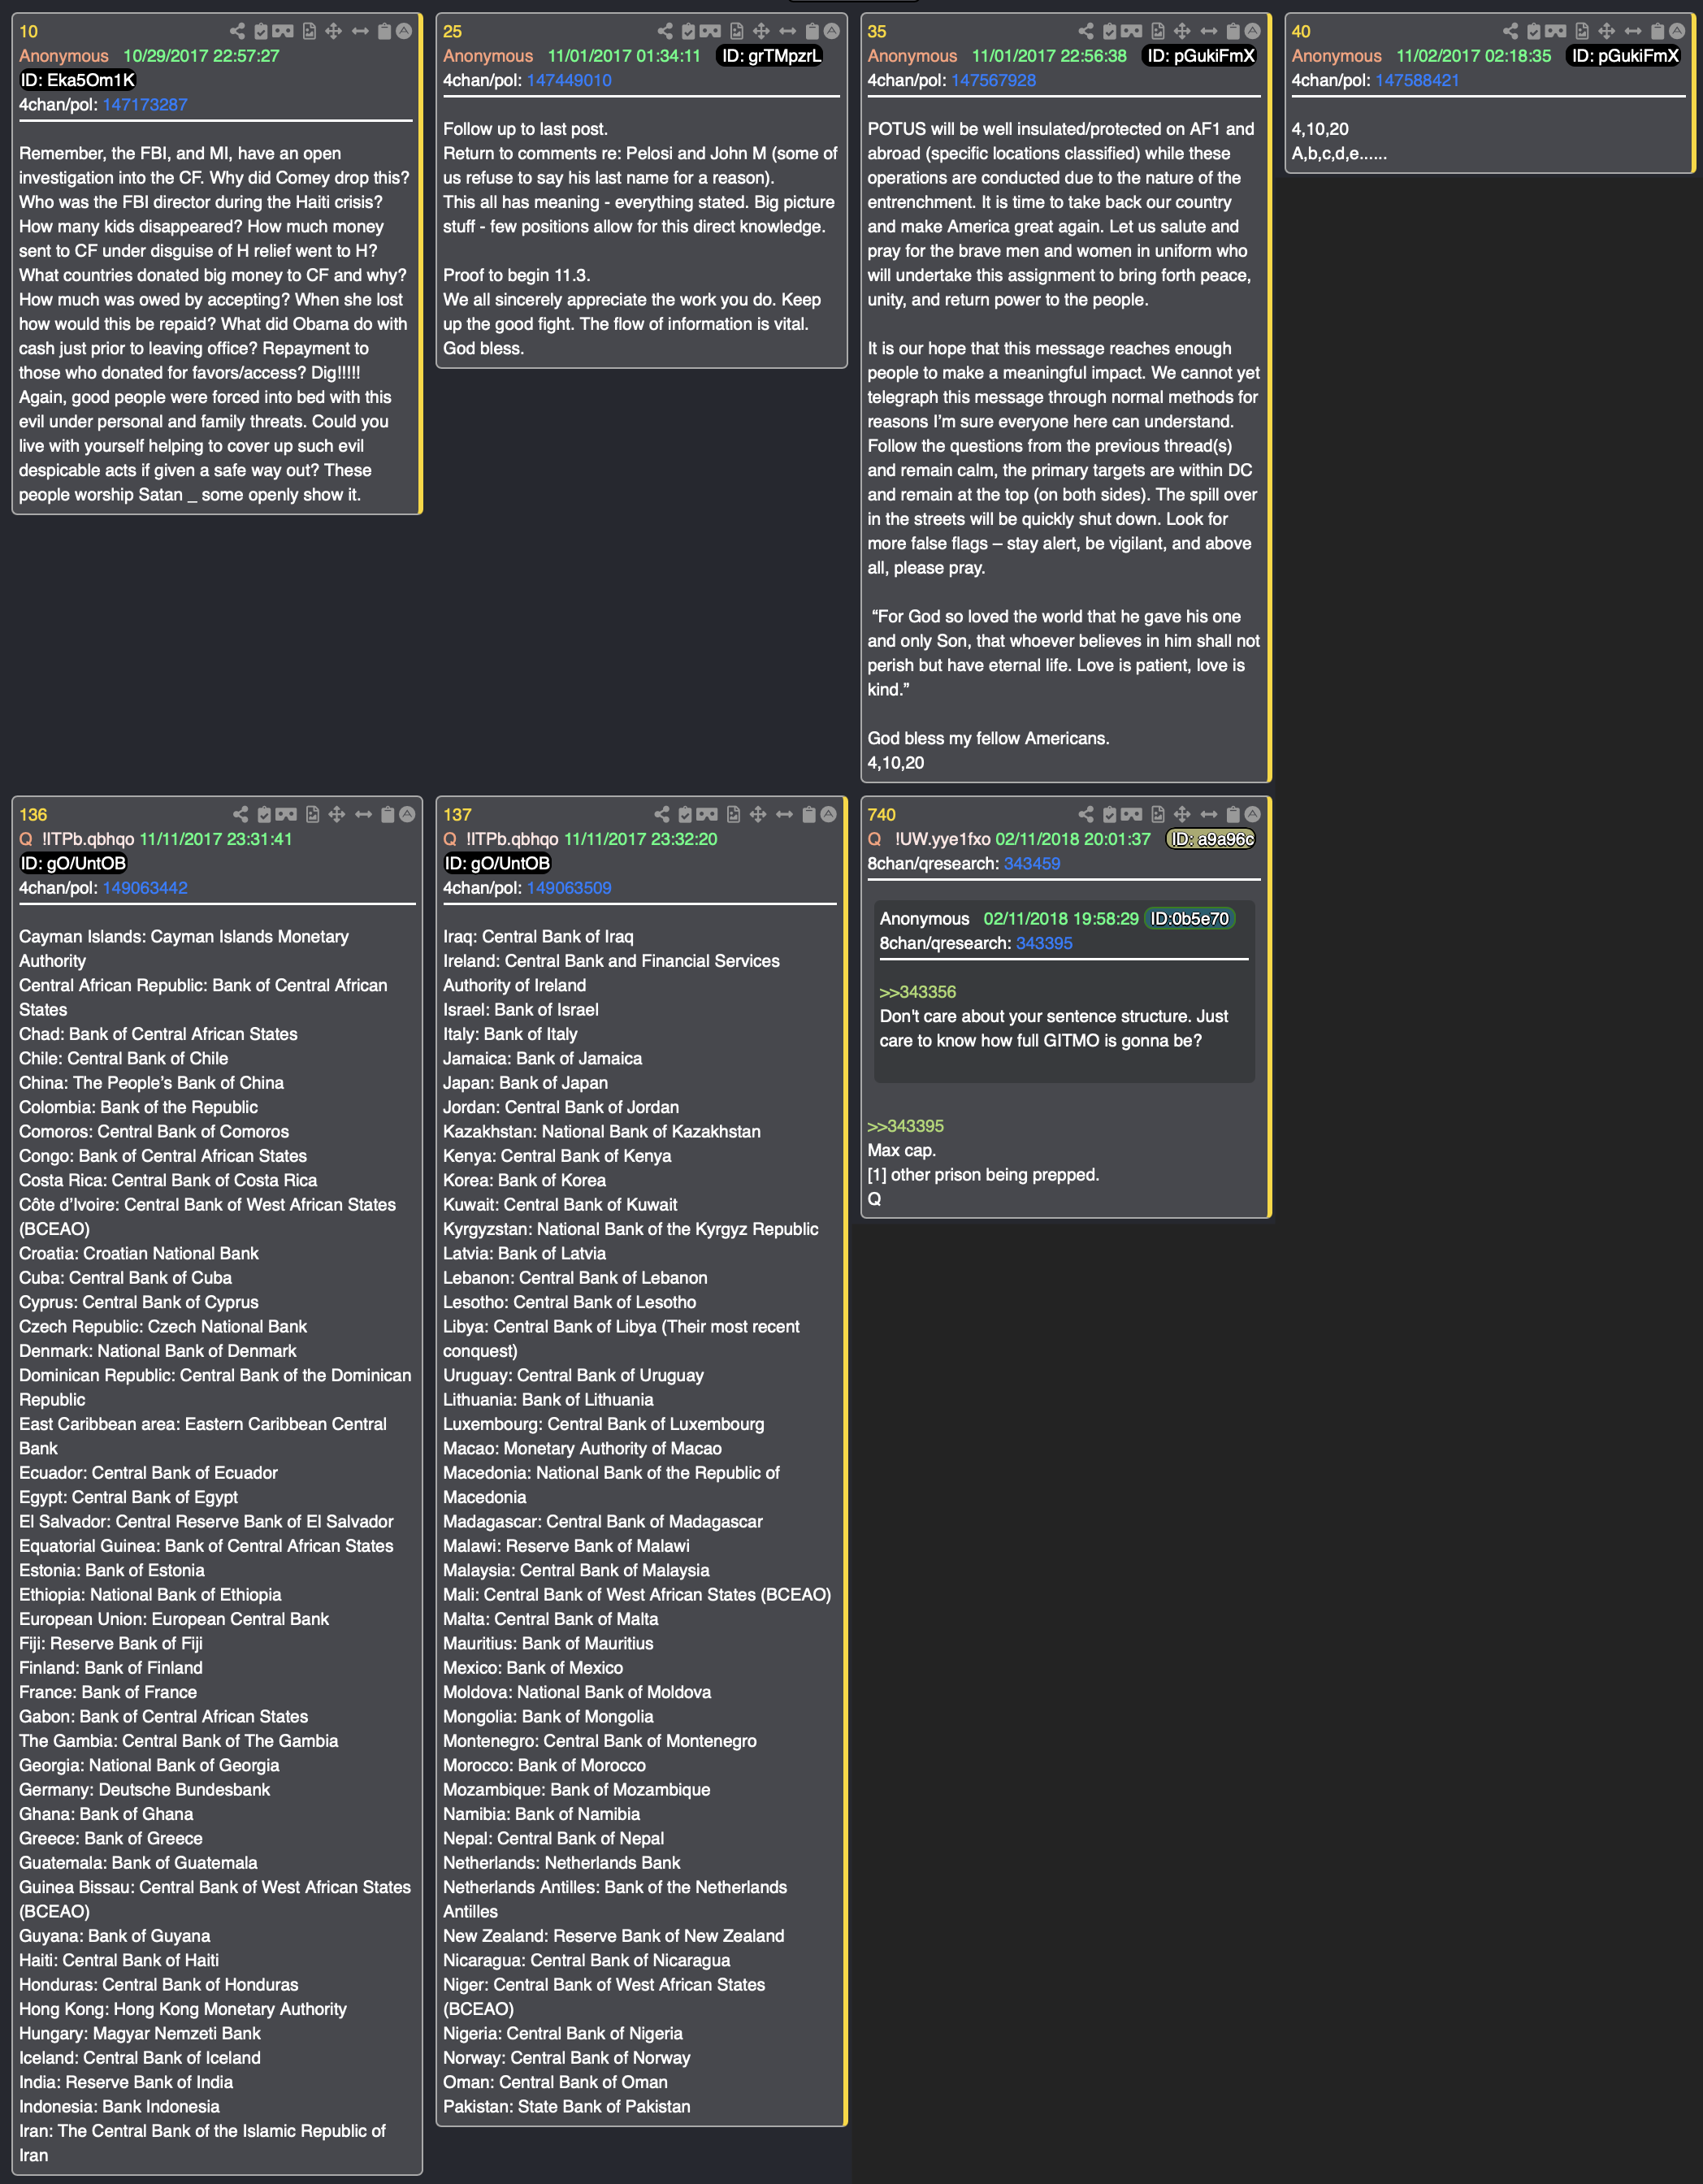Image resolution: width=1703 pixels, height=2184 pixels.
Task: Open 4chan/pol link 147588421
Action: [1417, 80]
